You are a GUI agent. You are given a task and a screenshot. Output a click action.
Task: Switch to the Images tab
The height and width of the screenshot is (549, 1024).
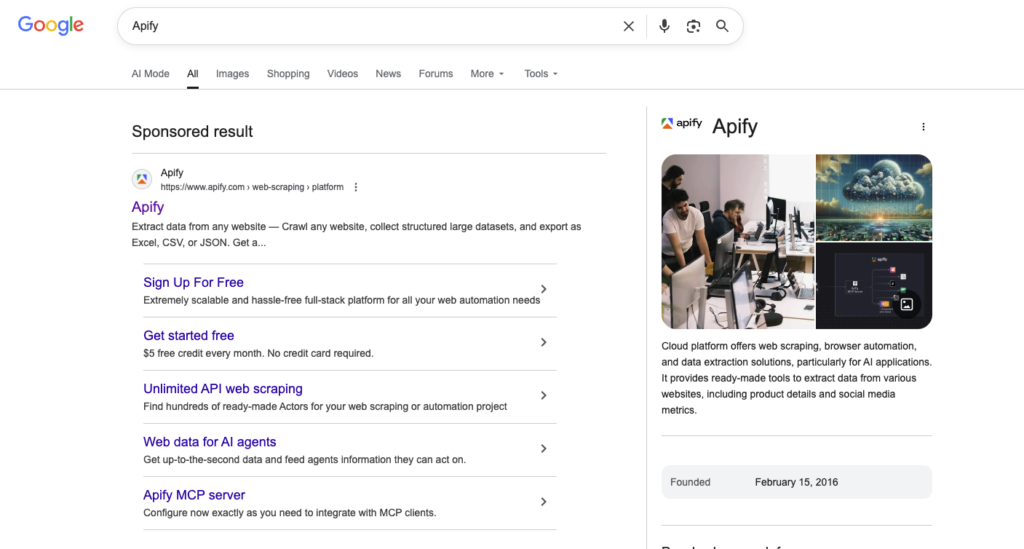pos(232,74)
